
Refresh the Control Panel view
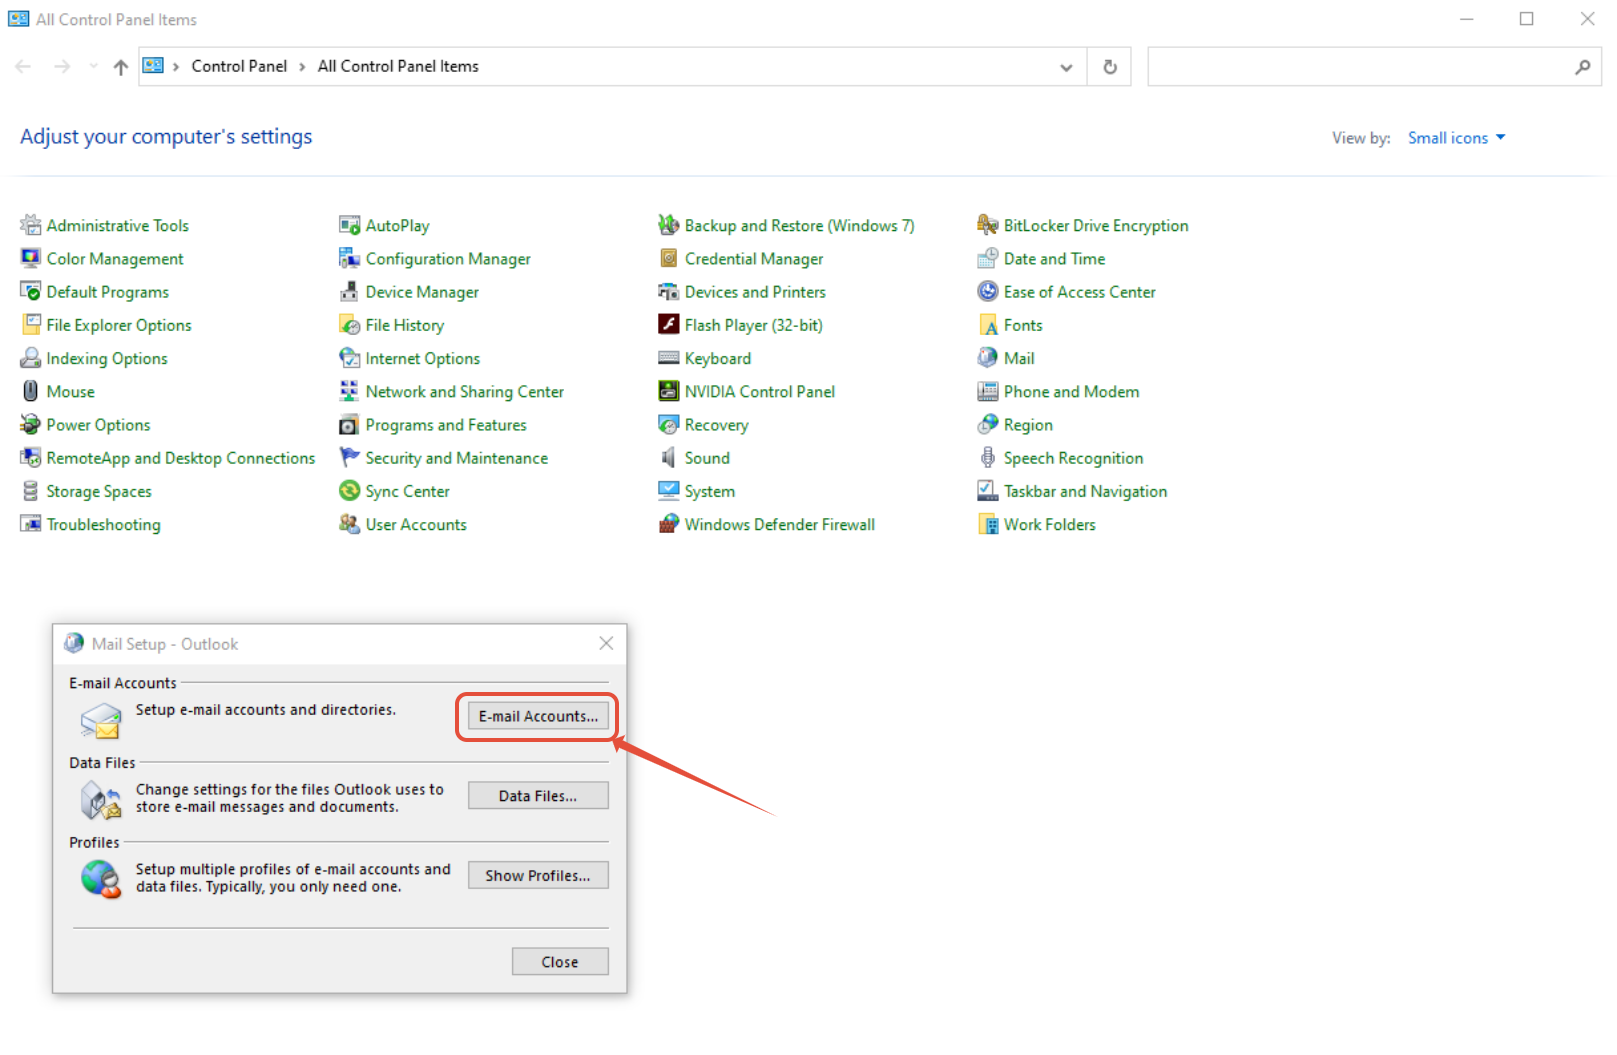pos(1110,67)
